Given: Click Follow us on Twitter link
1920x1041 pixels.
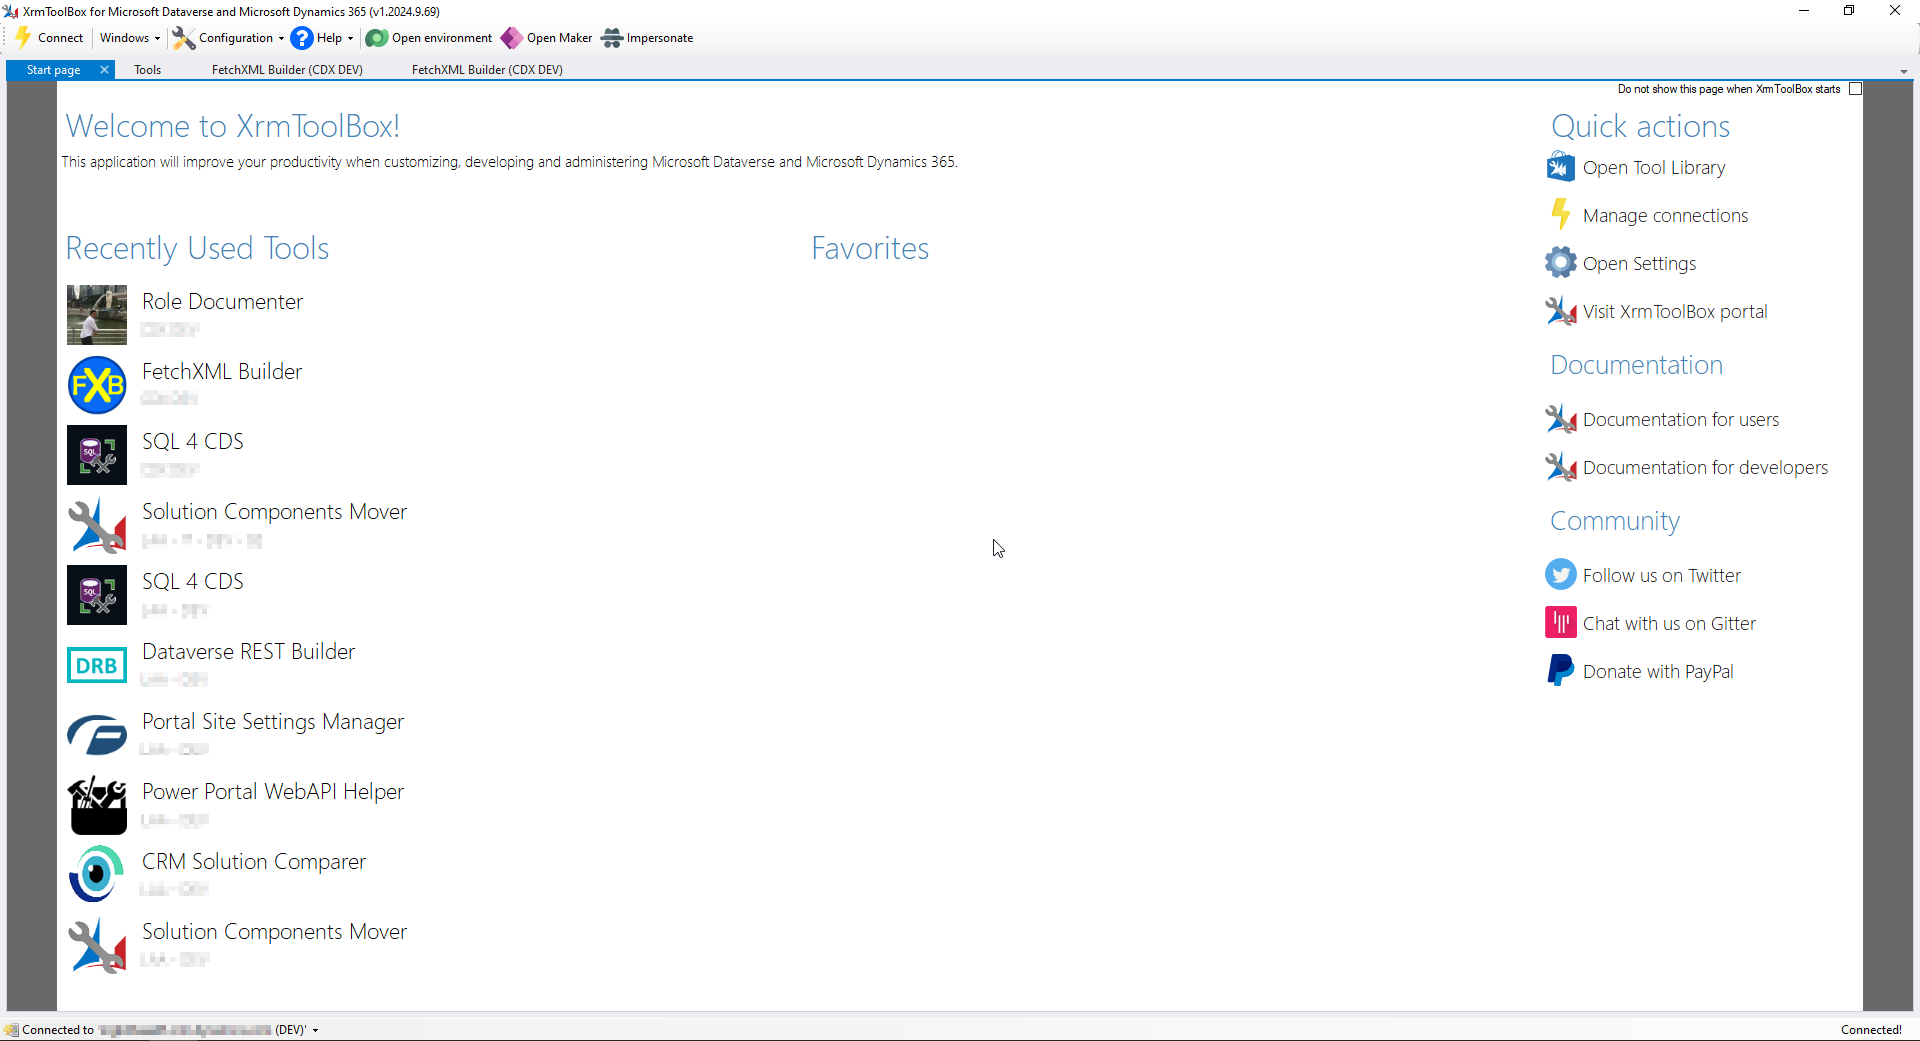Looking at the screenshot, I should click(1662, 575).
